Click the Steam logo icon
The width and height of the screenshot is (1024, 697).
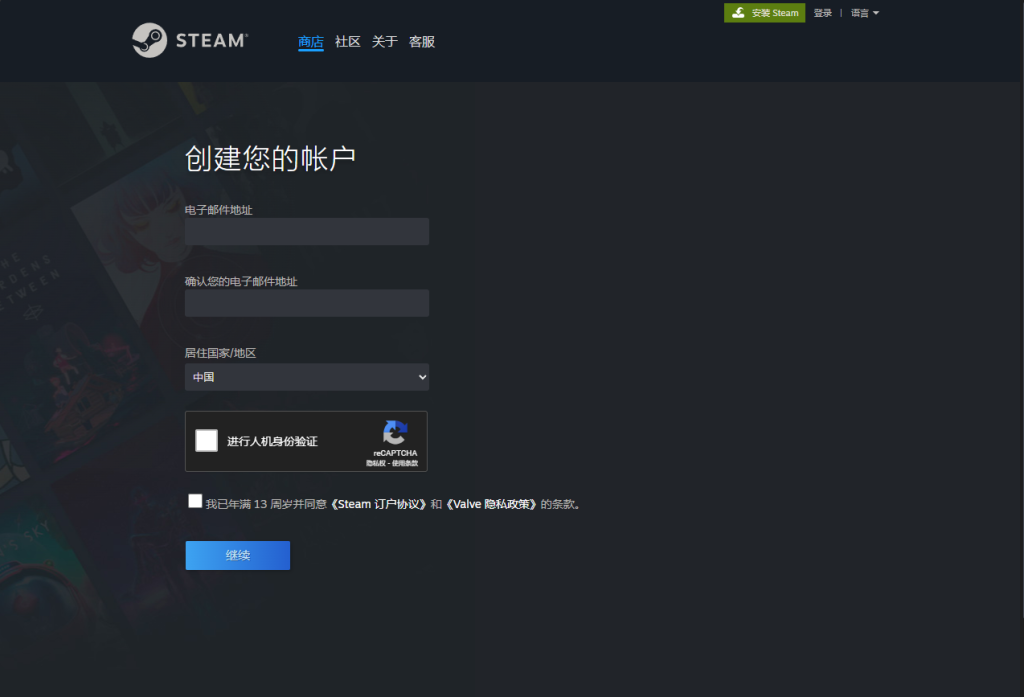(x=148, y=40)
